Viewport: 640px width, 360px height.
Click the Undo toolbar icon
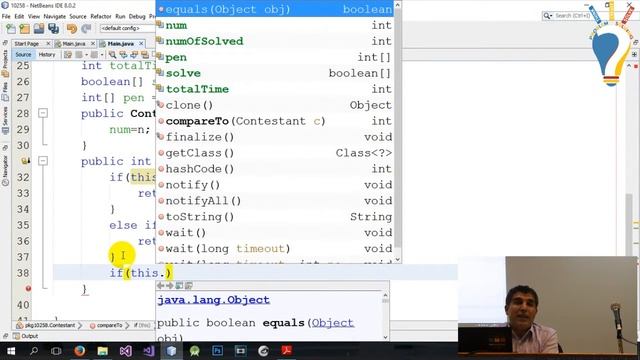(72, 29)
